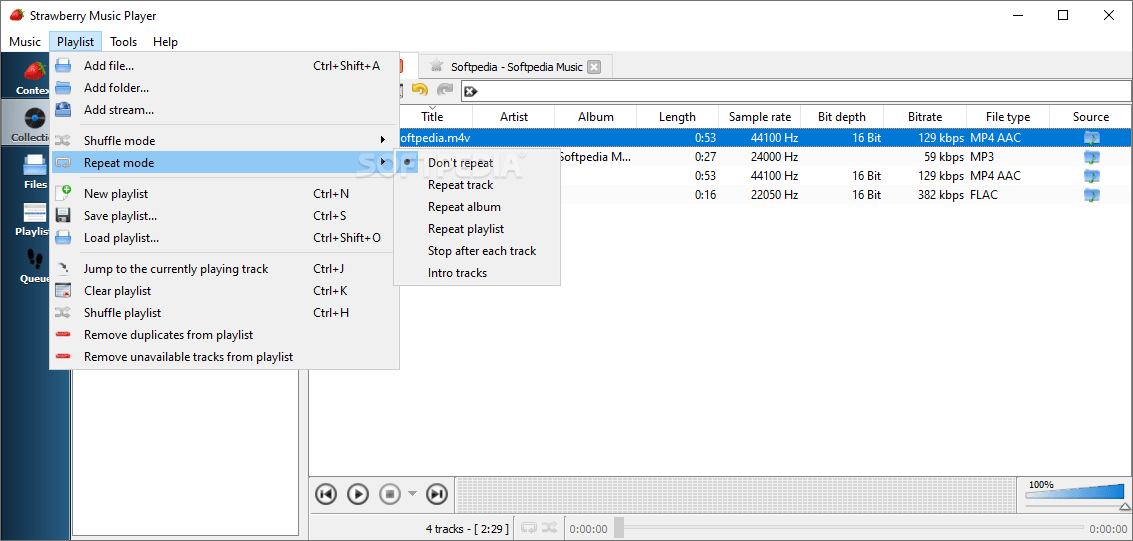Open the Playlists sidebar panel
Viewport: 1133px width, 541px height.
click(x=33, y=218)
